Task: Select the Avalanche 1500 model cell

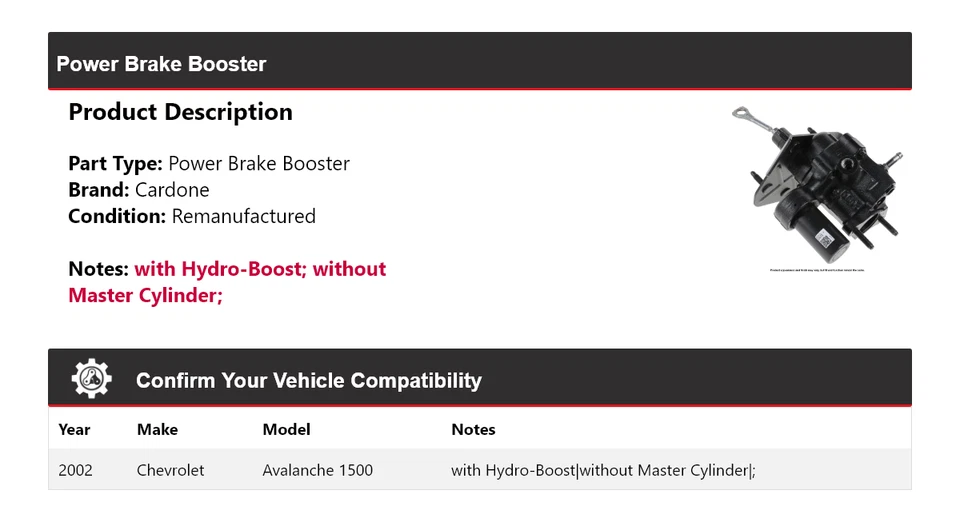Action: (317, 470)
